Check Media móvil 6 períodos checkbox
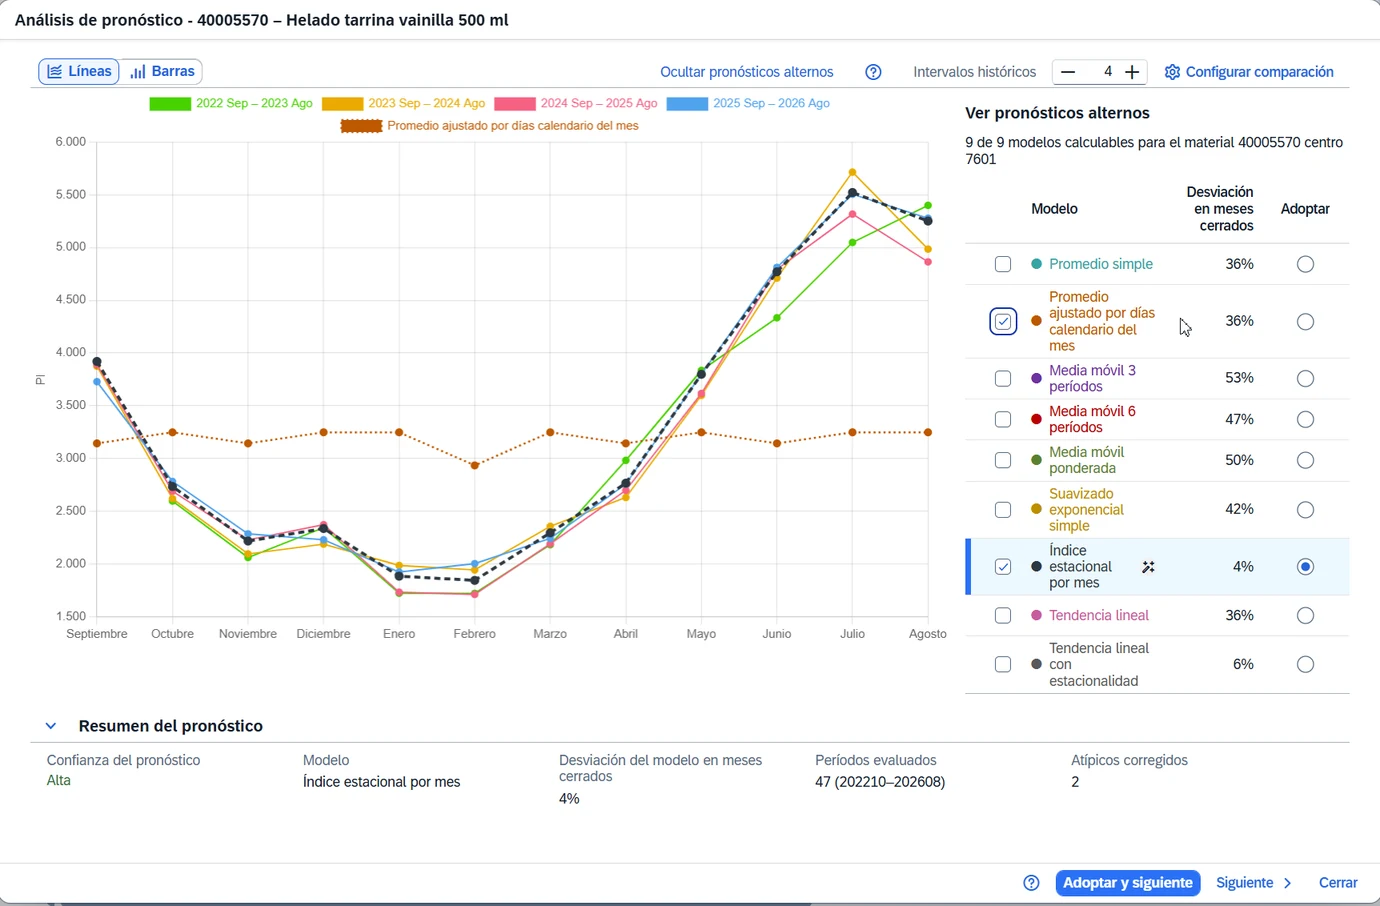The image size is (1380, 906). point(1003,419)
